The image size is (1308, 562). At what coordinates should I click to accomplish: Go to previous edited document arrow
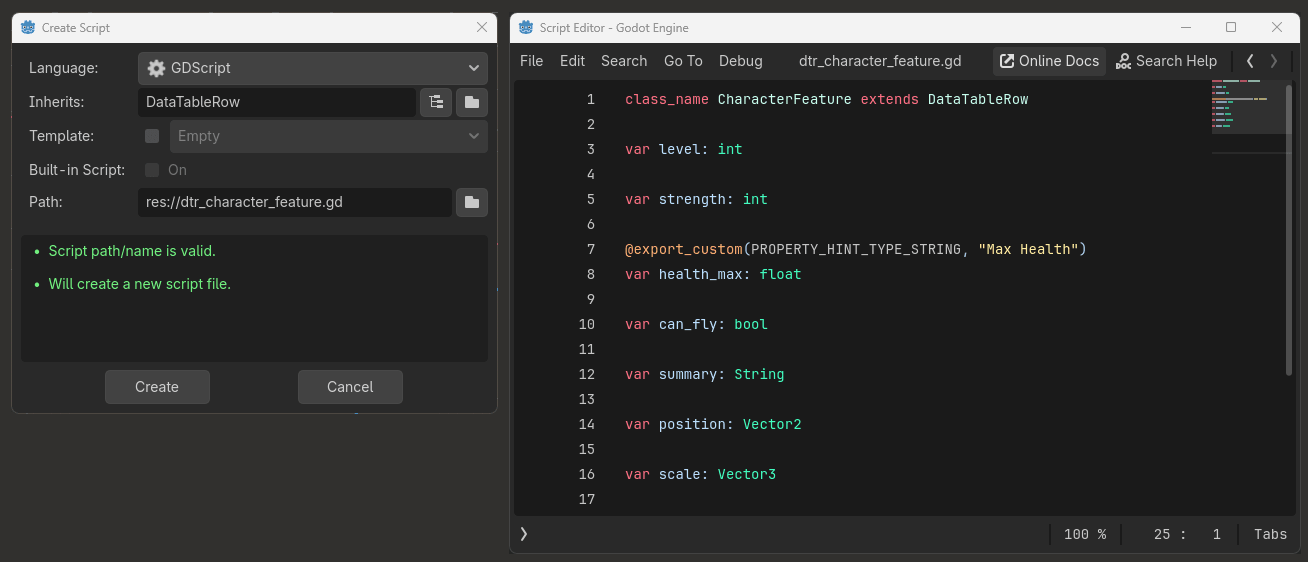(1250, 61)
